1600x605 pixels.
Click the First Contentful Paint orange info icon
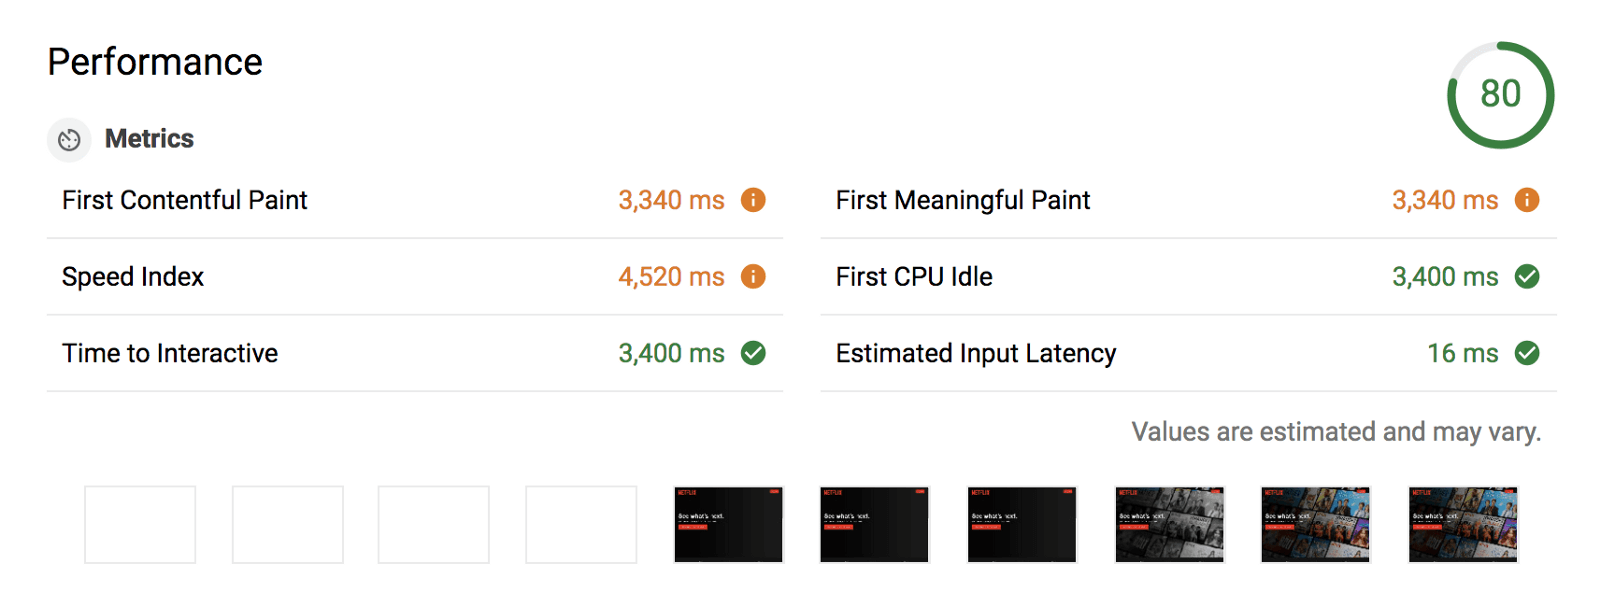pyautogui.click(x=753, y=200)
